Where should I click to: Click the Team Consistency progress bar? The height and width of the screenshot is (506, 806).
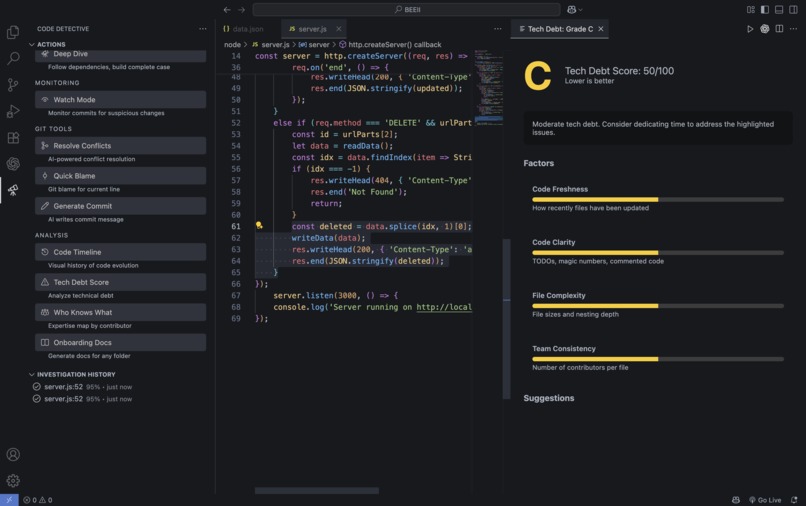click(658, 359)
